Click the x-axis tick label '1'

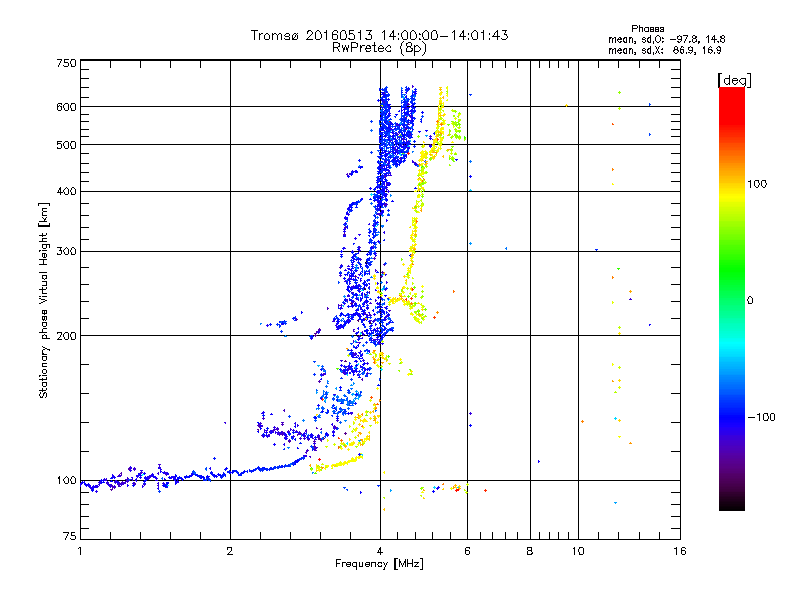[x=80, y=551]
